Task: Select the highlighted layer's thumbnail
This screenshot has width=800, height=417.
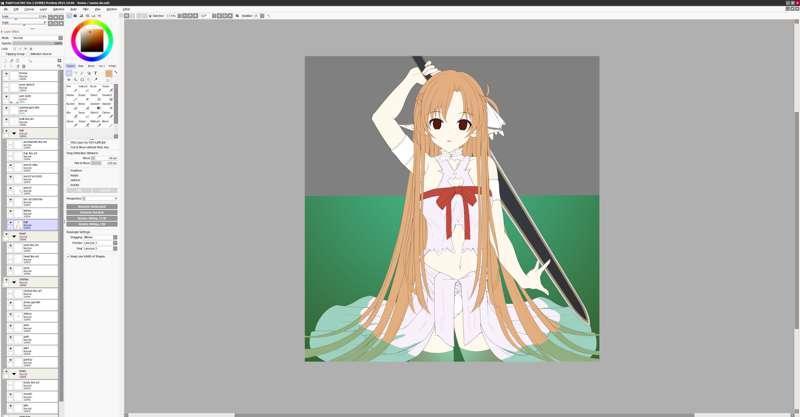Action: coord(18,224)
